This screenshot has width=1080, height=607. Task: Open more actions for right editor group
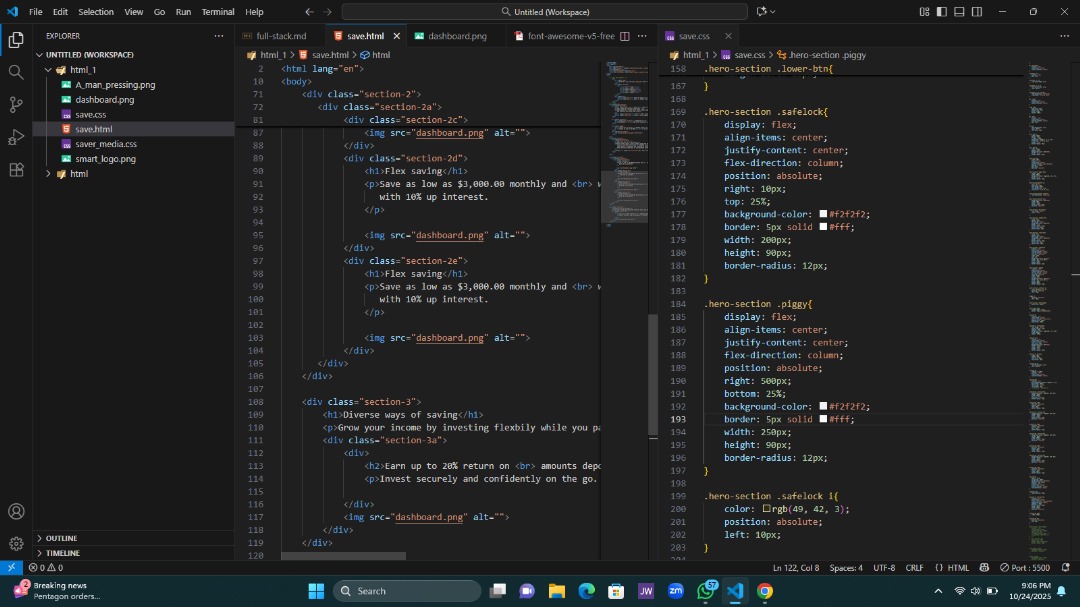tap(1064, 36)
